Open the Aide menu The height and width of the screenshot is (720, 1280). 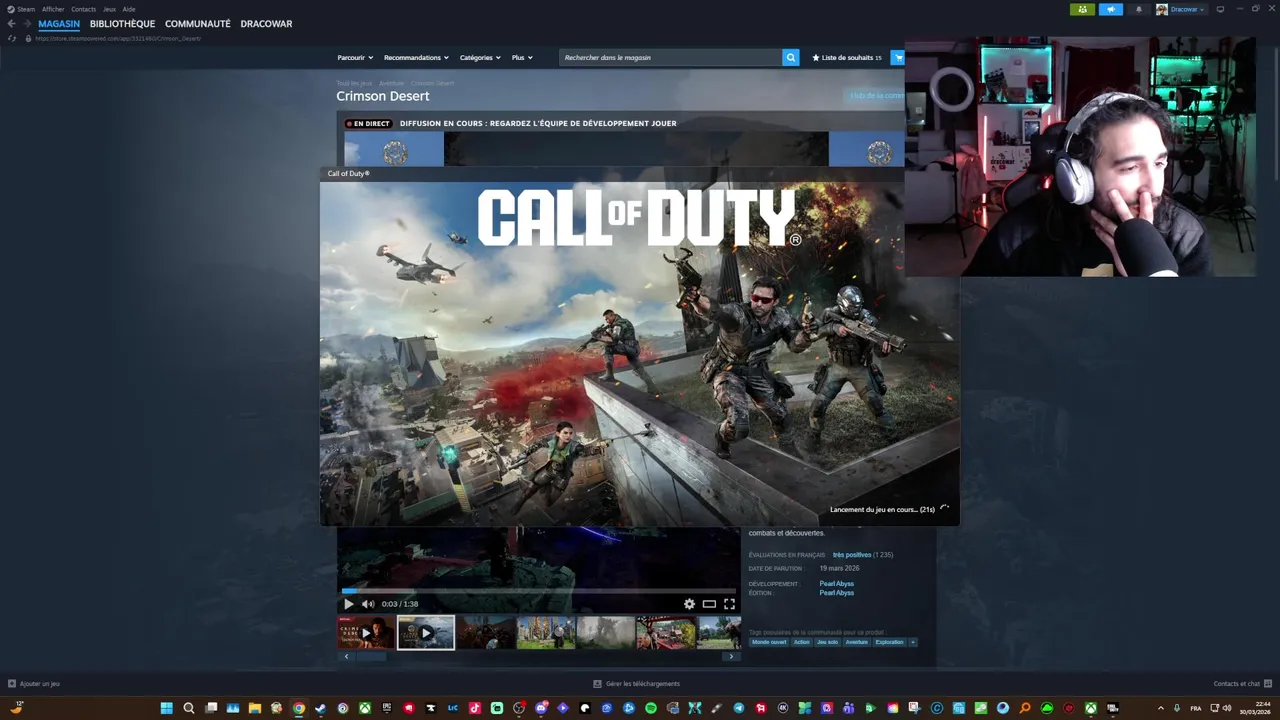pos(129,9)
